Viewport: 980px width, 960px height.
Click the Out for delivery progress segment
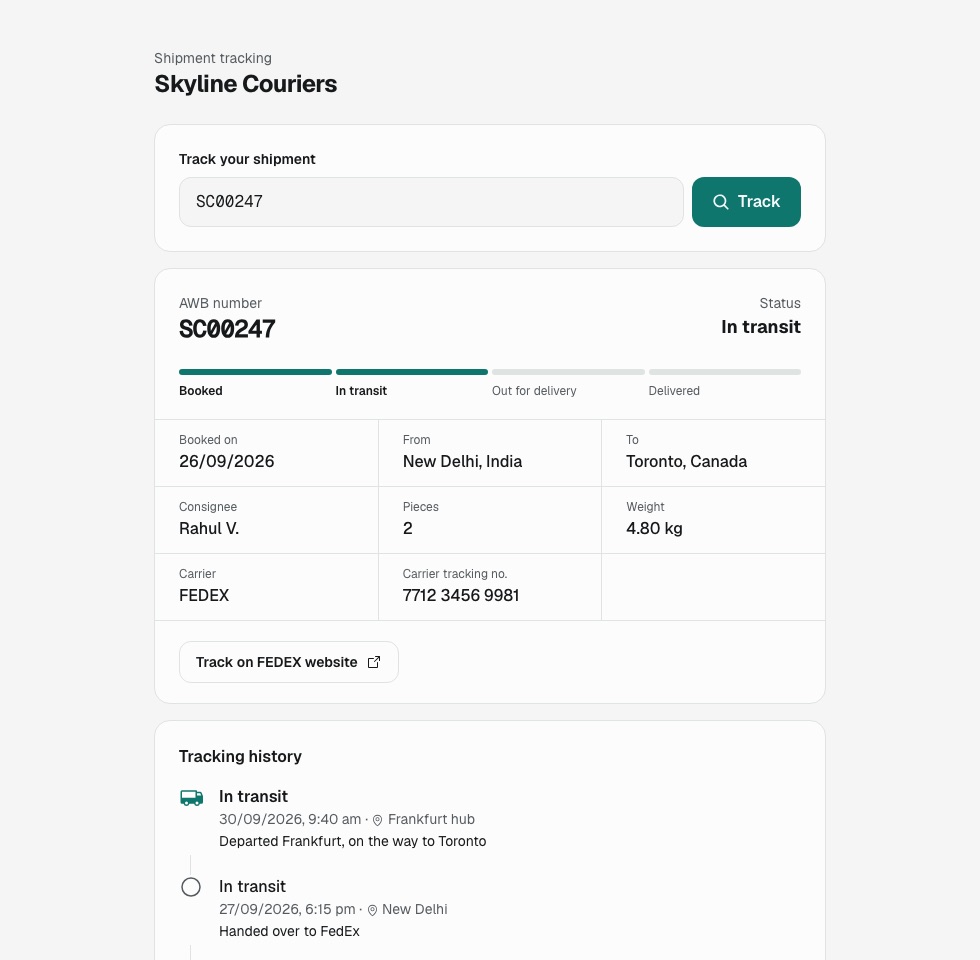point(568,372)
